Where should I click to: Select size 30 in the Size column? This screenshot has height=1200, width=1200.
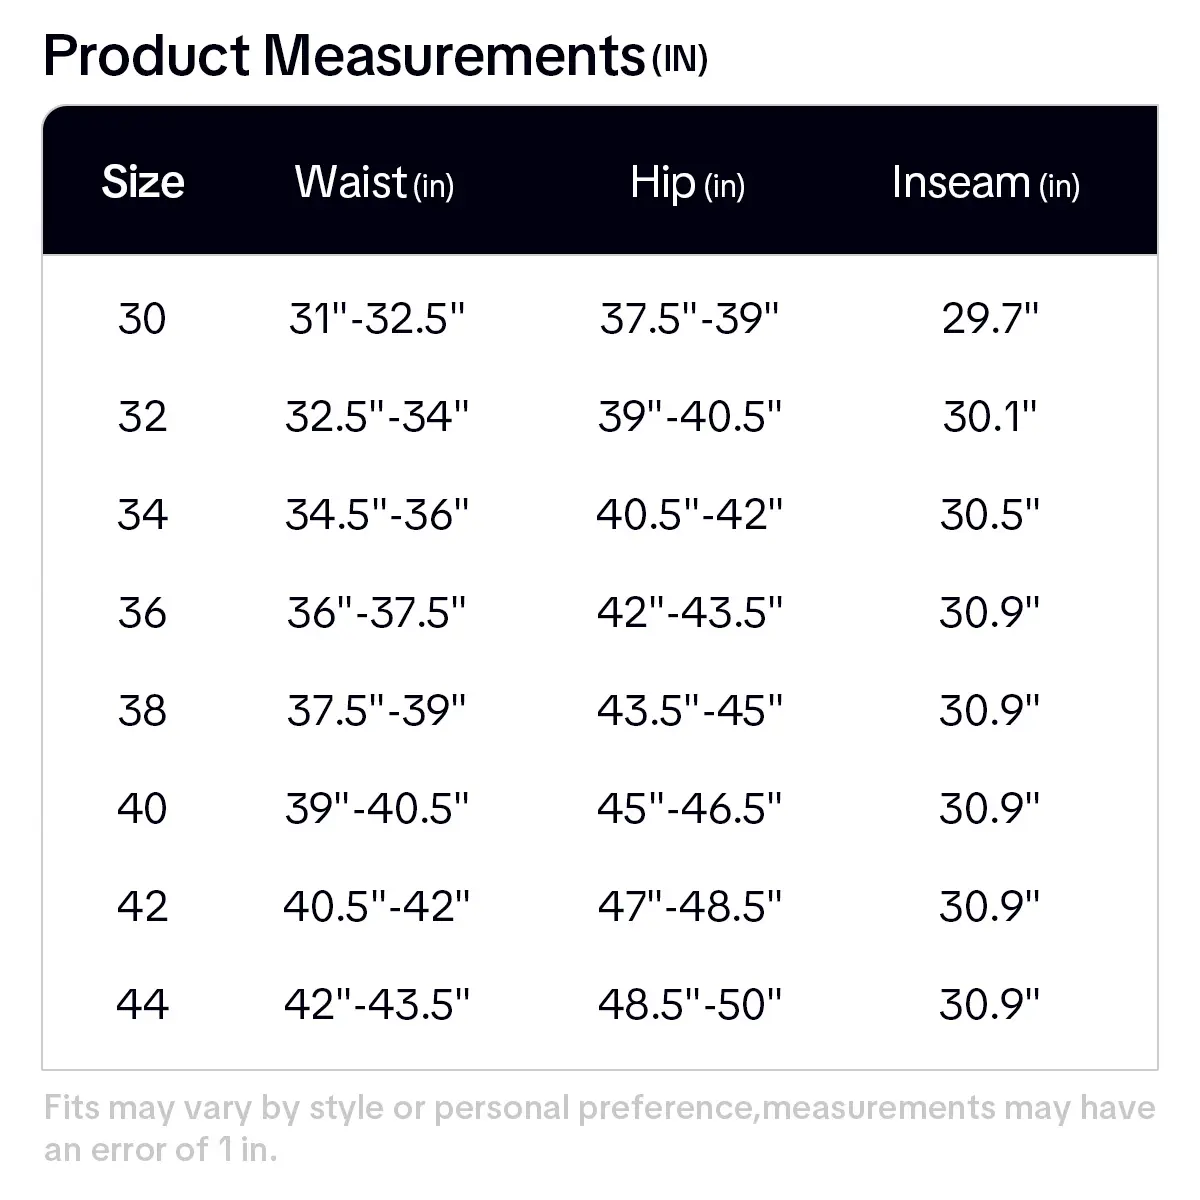coord(142,319)
